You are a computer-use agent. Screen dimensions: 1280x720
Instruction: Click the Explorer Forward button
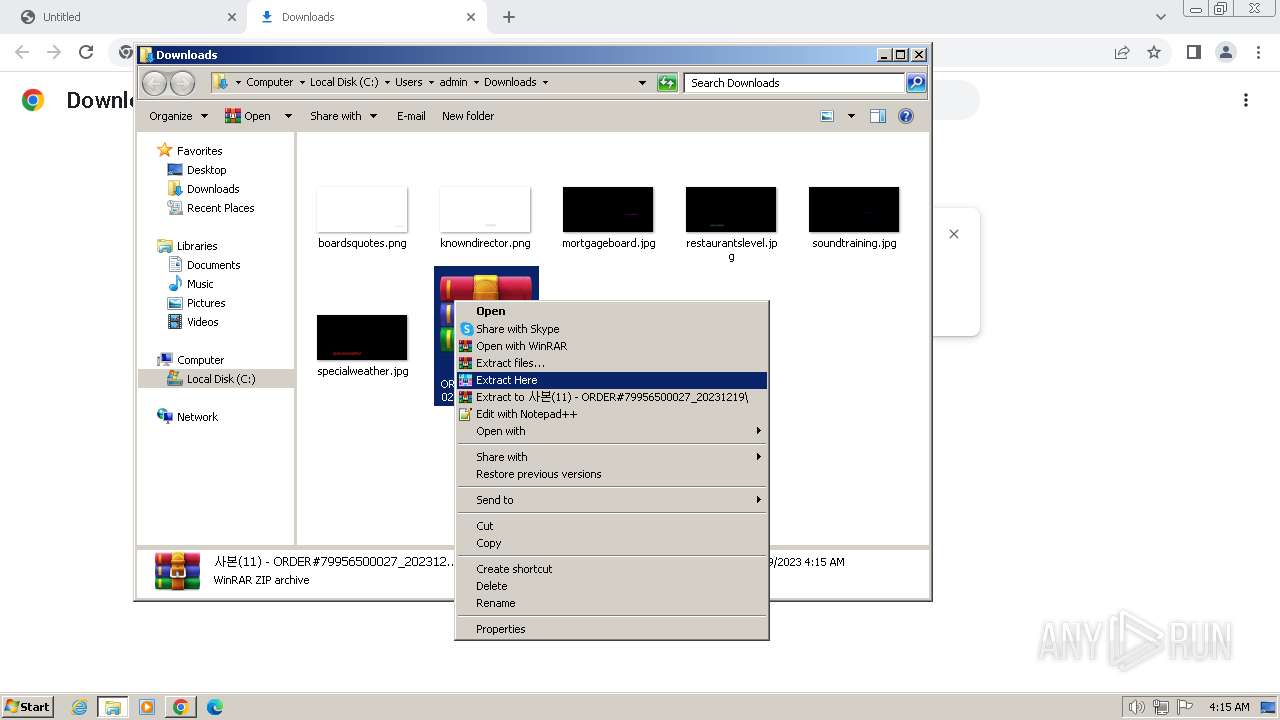click(182, 83)
